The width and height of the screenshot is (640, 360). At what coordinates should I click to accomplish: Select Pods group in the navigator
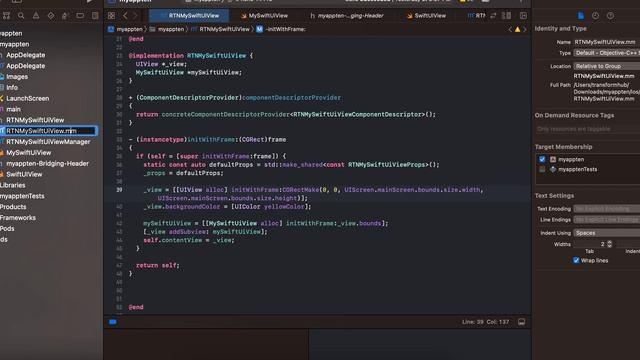coord(7,229)
